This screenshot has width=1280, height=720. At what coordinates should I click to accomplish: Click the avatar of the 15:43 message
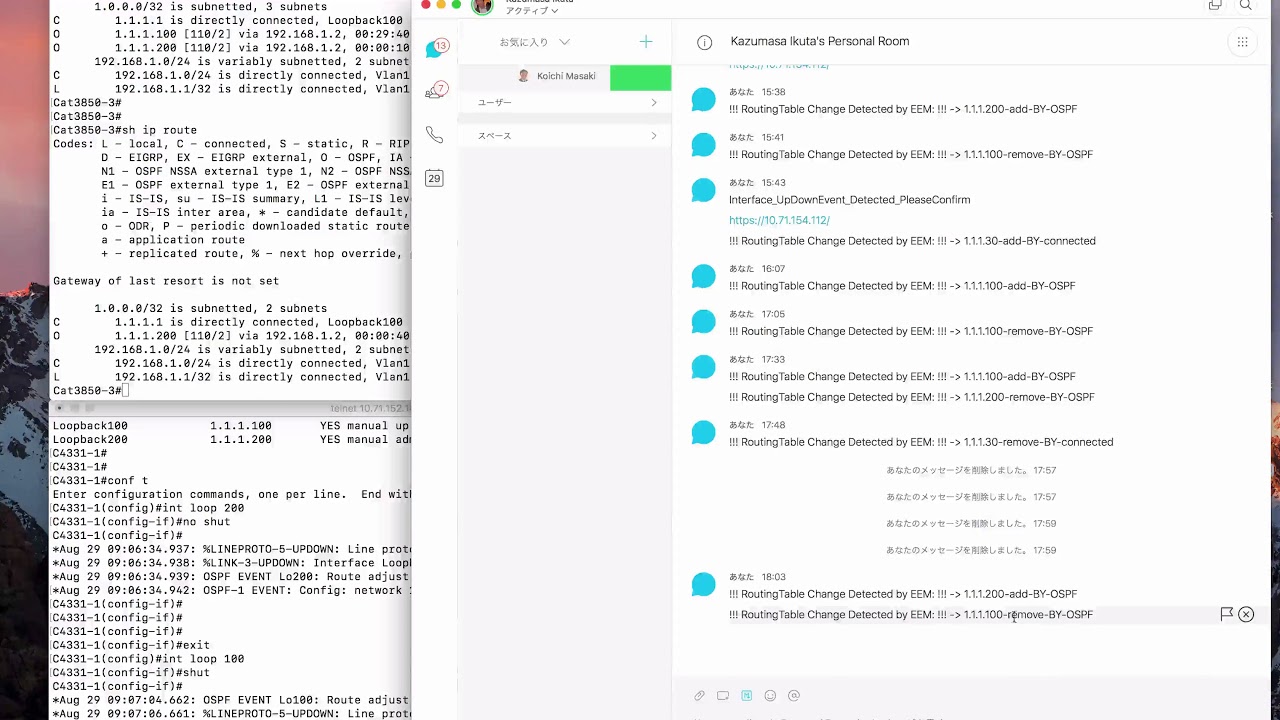[704, 190]
